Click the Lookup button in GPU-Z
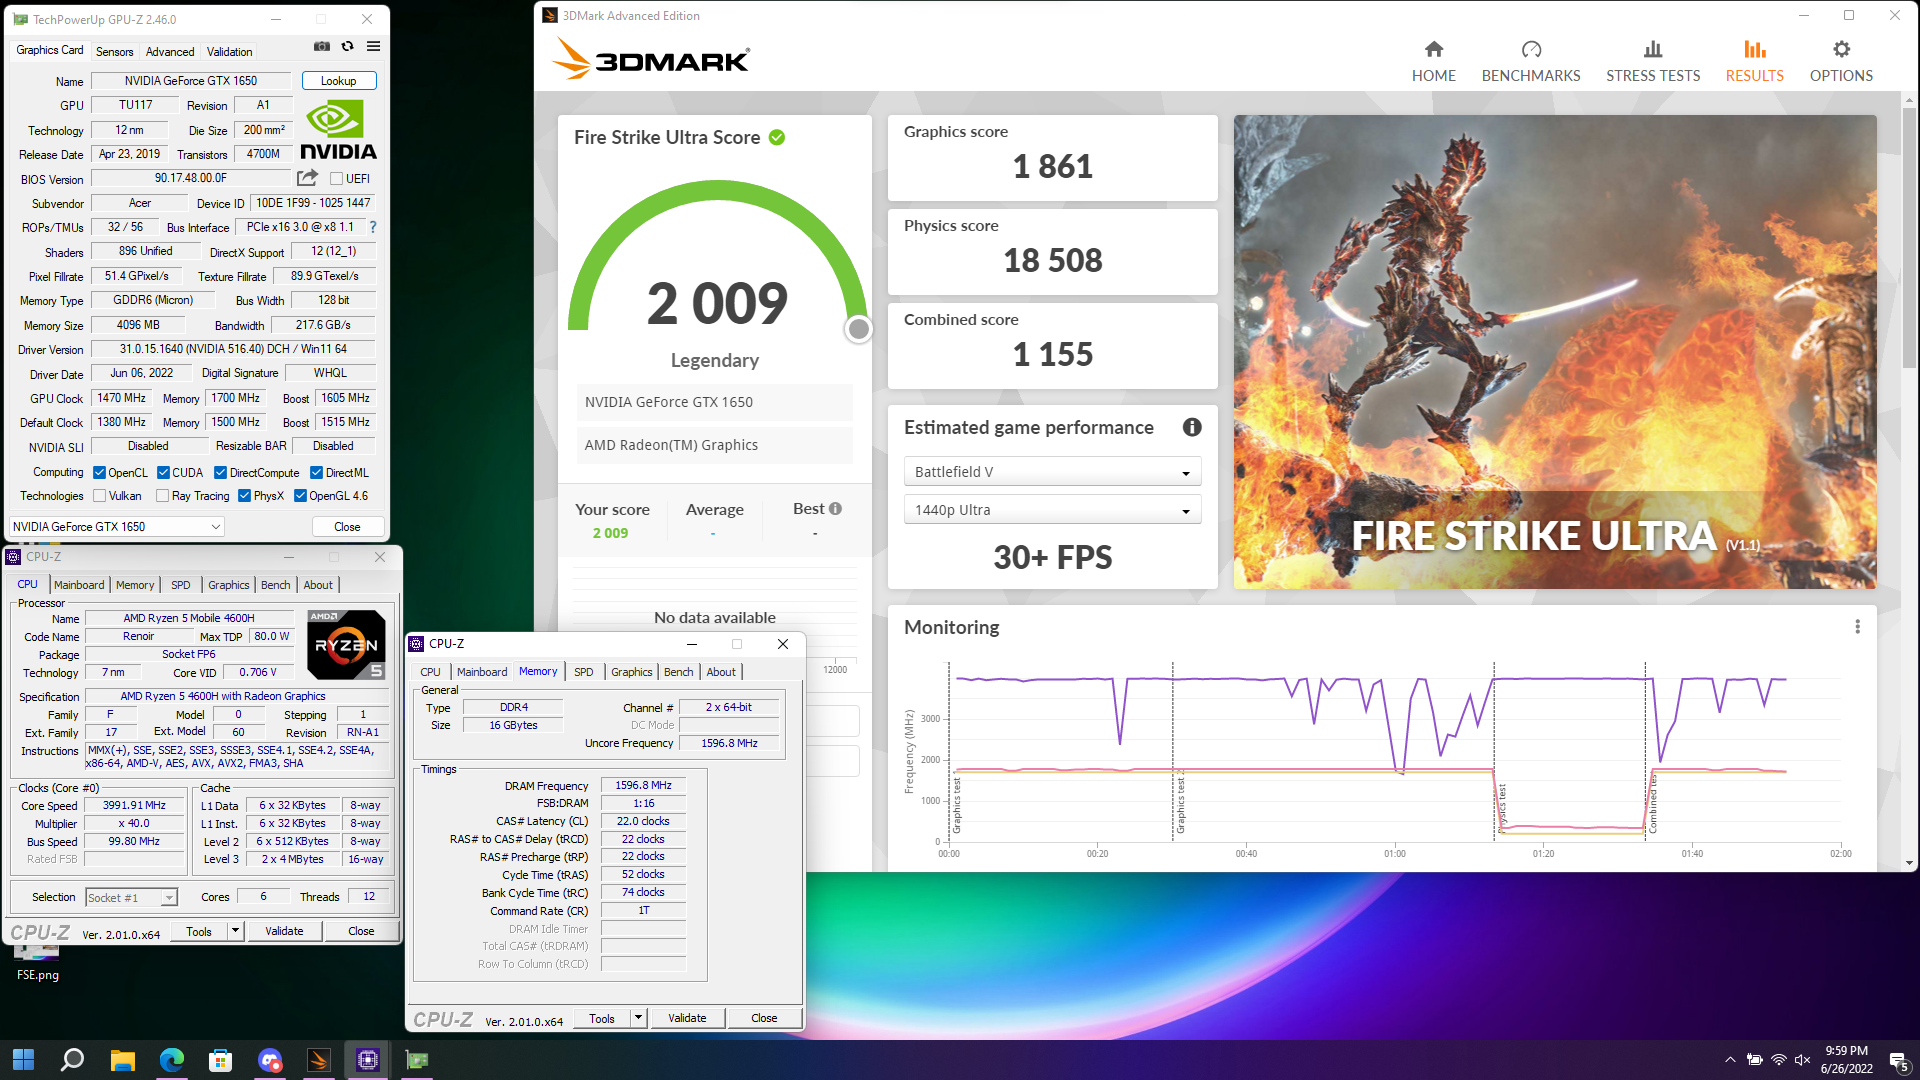Viewport: 1920px width, 1080px height. click(338, 81)
